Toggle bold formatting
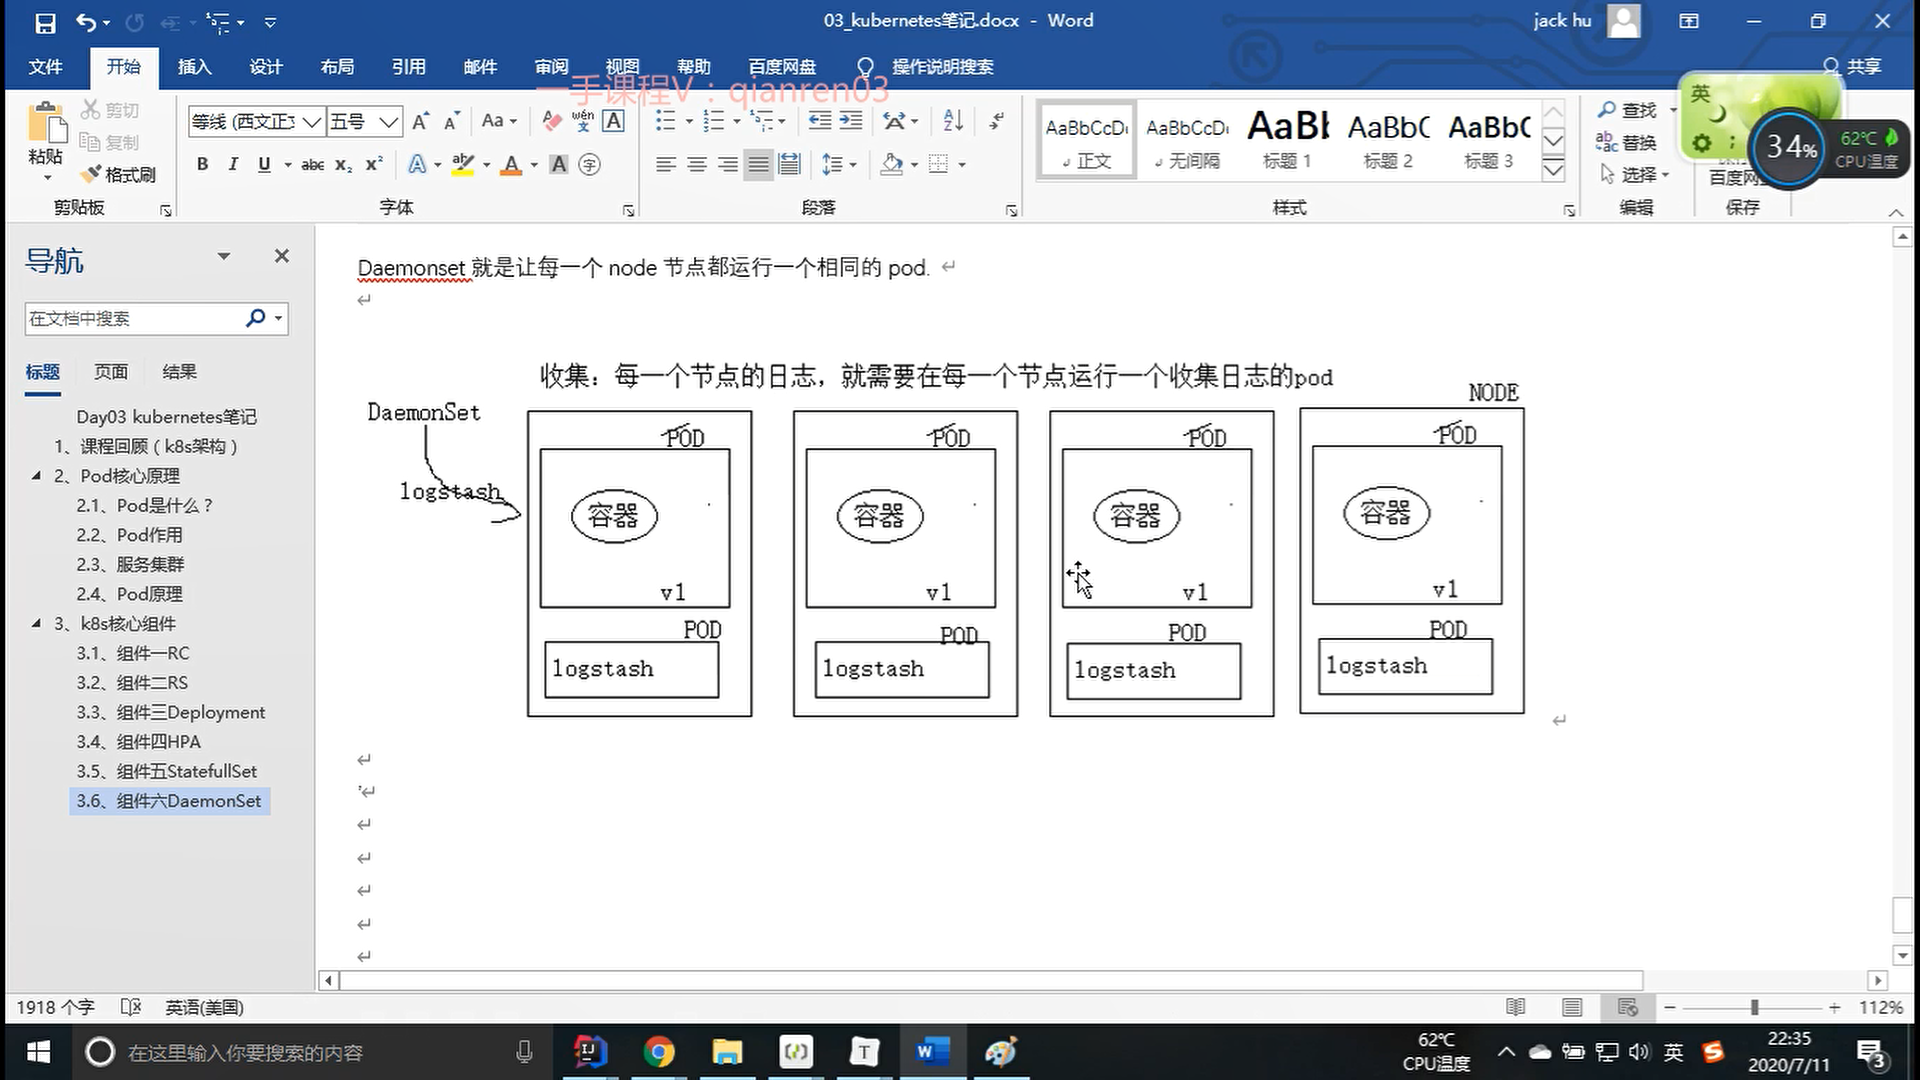Screen dimensions: 1920x1080 (202, 164)
